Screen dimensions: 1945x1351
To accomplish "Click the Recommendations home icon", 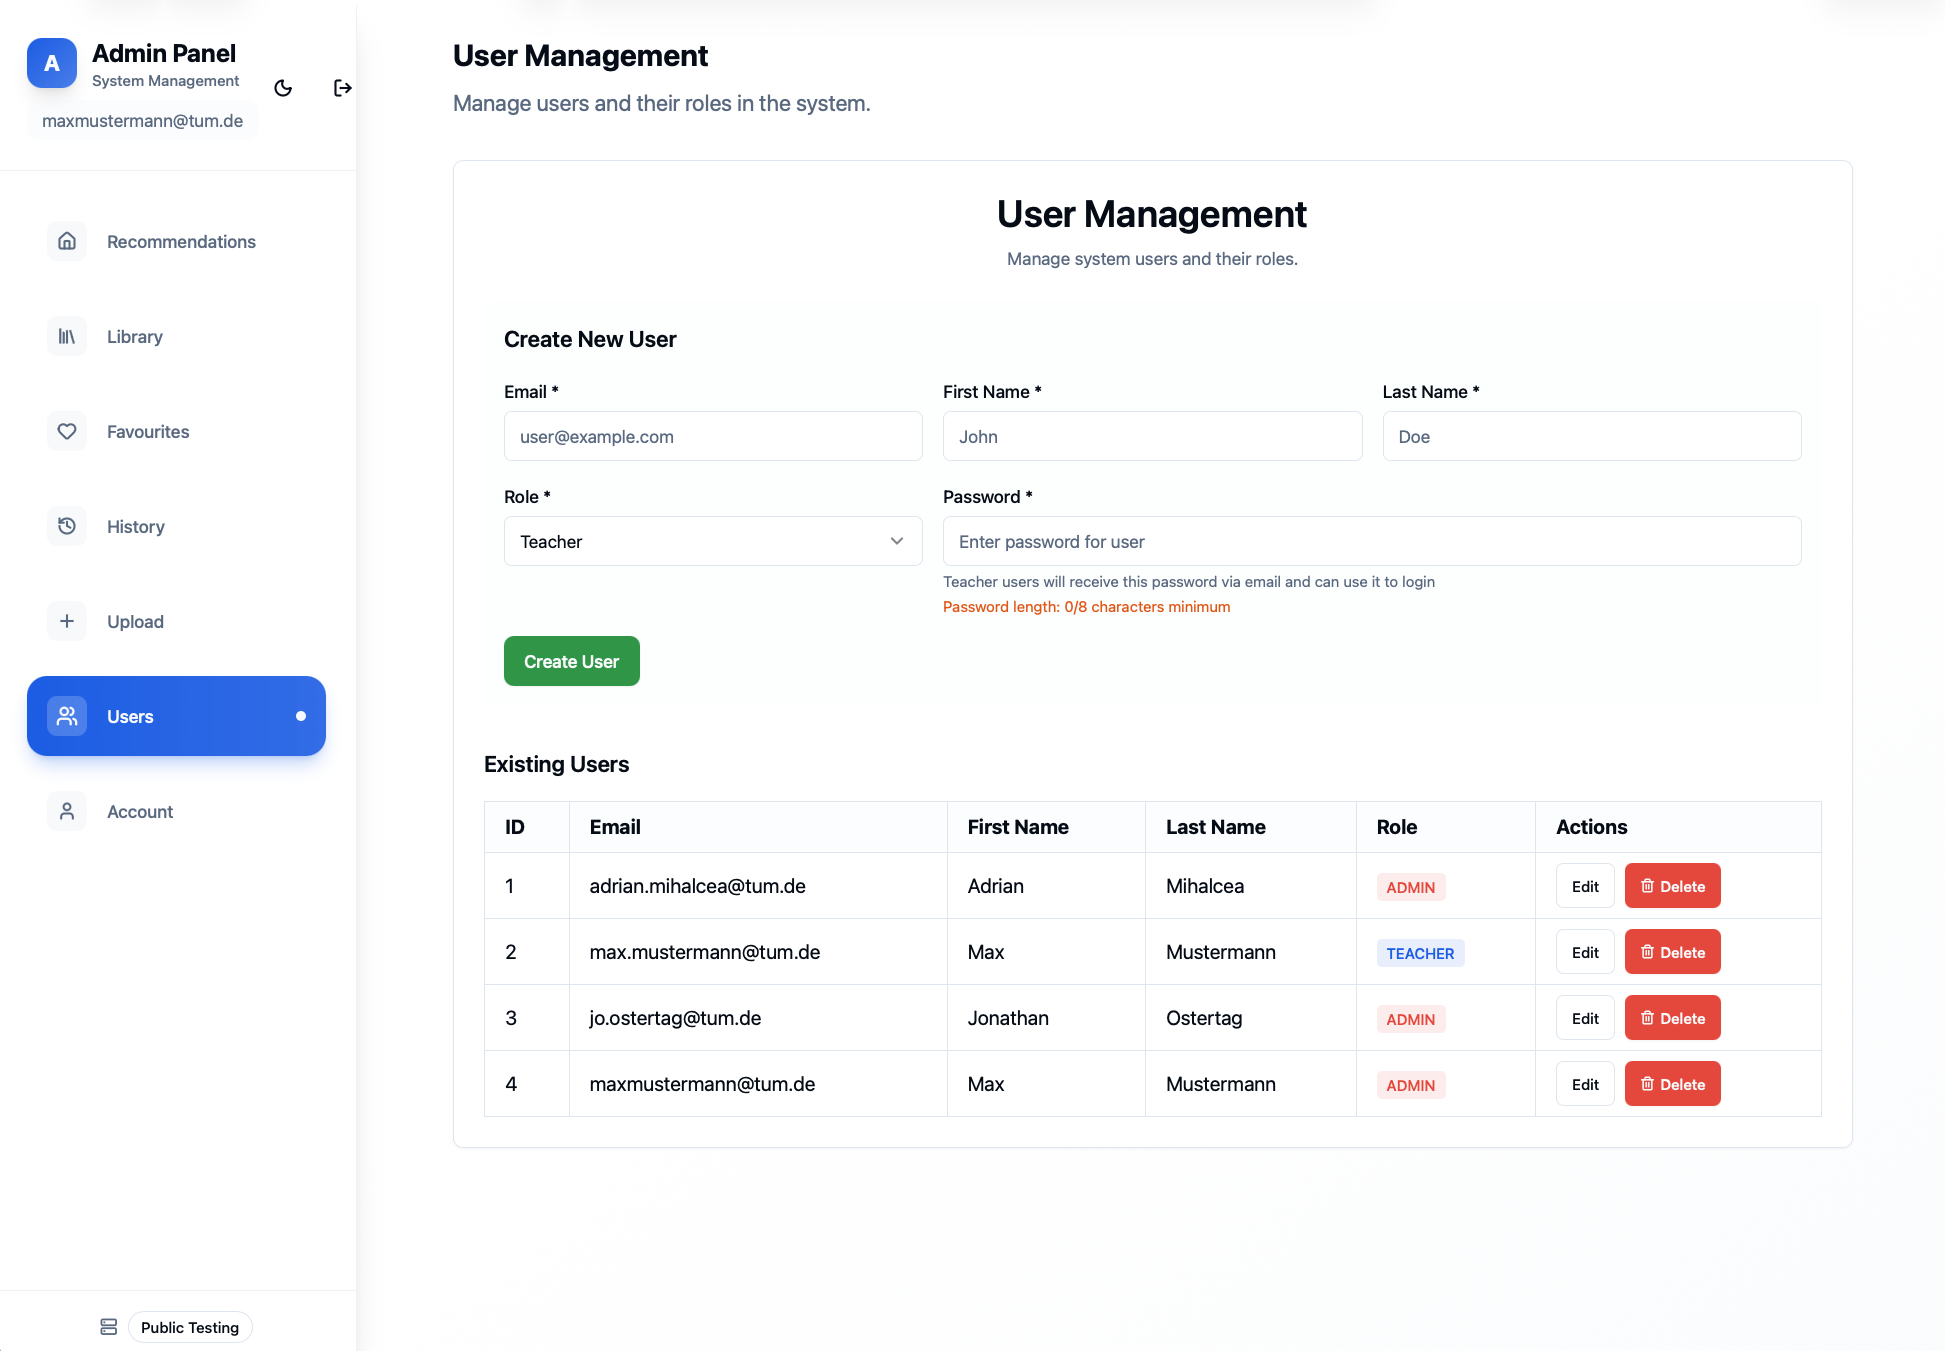I will [67, 241].
